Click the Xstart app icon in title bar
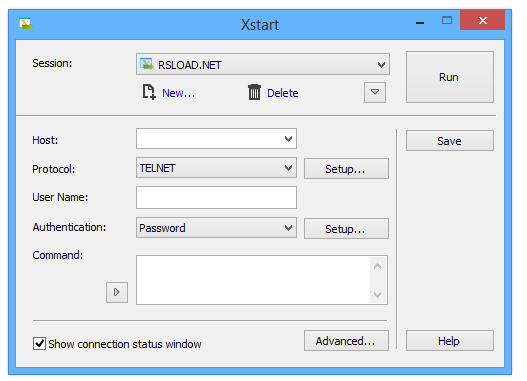Viewport: 527px width, 381px height. coord(26,24)
